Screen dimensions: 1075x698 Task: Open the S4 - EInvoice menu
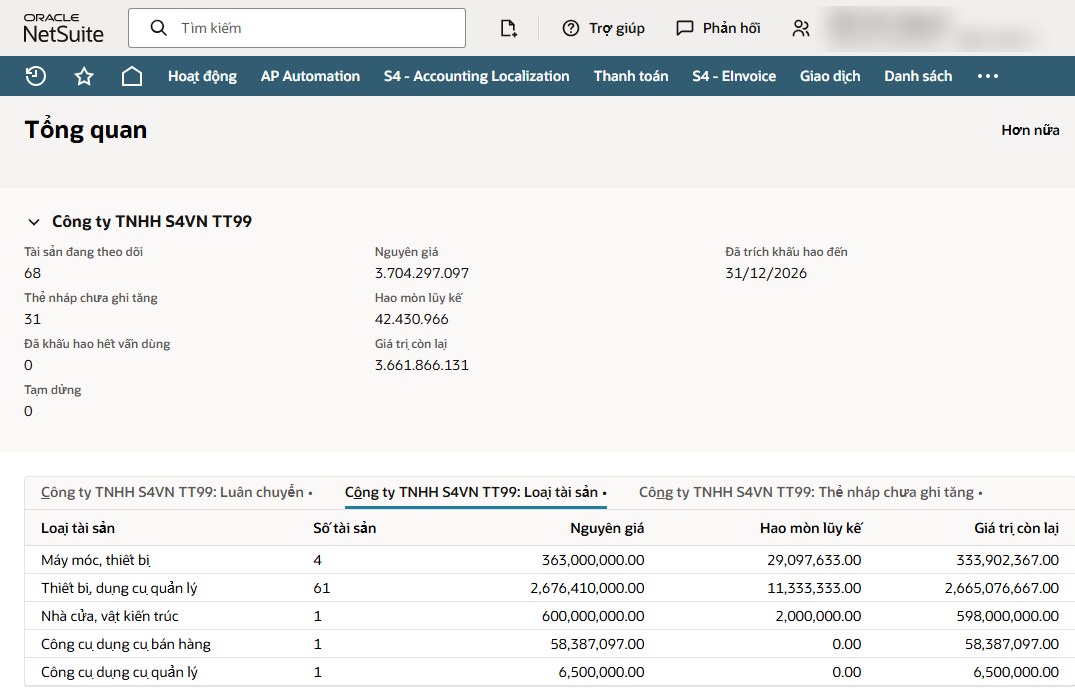pos(734,76)
